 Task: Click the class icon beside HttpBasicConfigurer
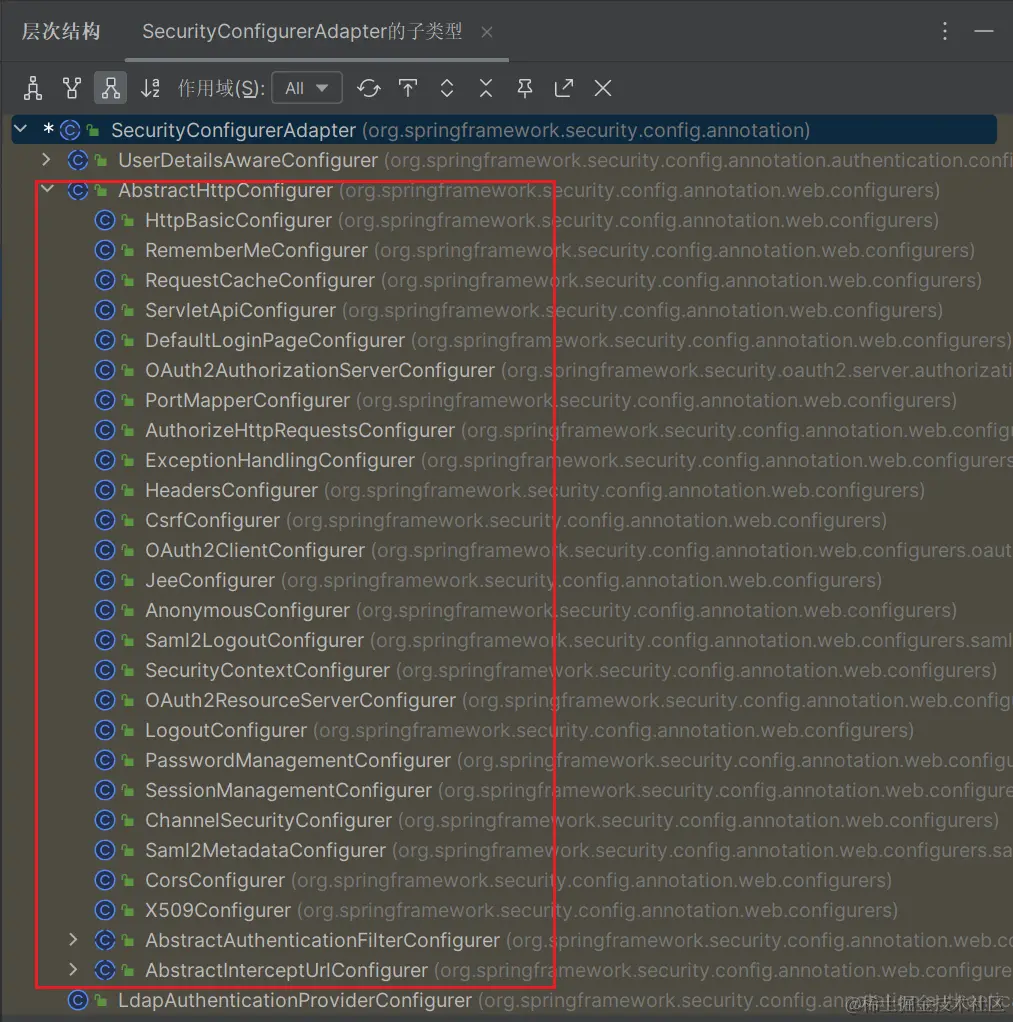pos(104,220)
